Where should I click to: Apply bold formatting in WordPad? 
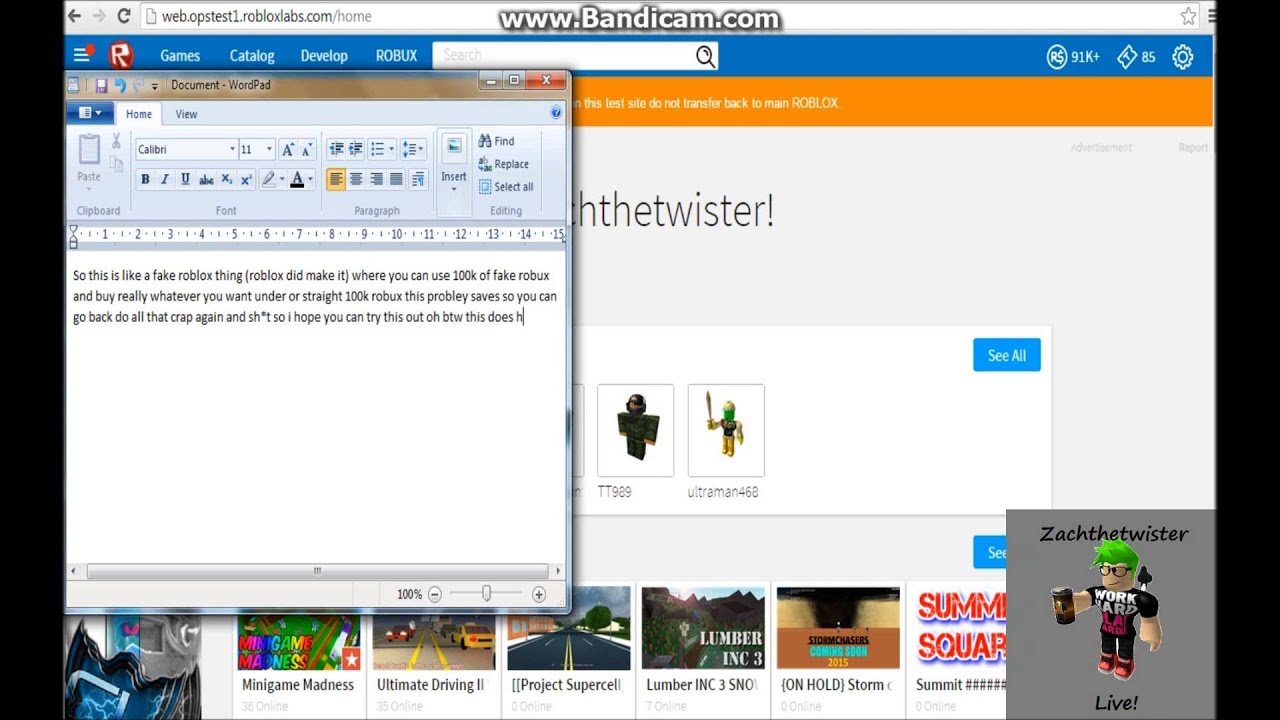(x=145, y=179)
